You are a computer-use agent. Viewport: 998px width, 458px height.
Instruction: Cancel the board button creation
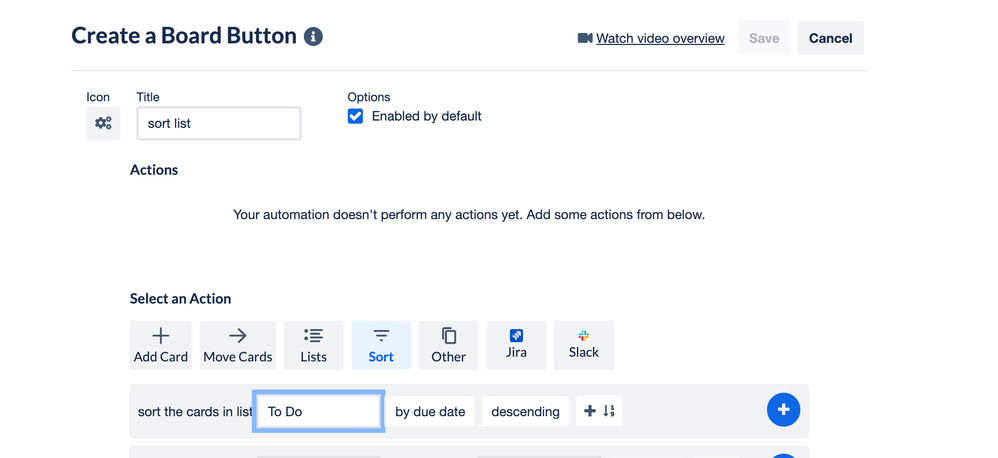point(831,38)
